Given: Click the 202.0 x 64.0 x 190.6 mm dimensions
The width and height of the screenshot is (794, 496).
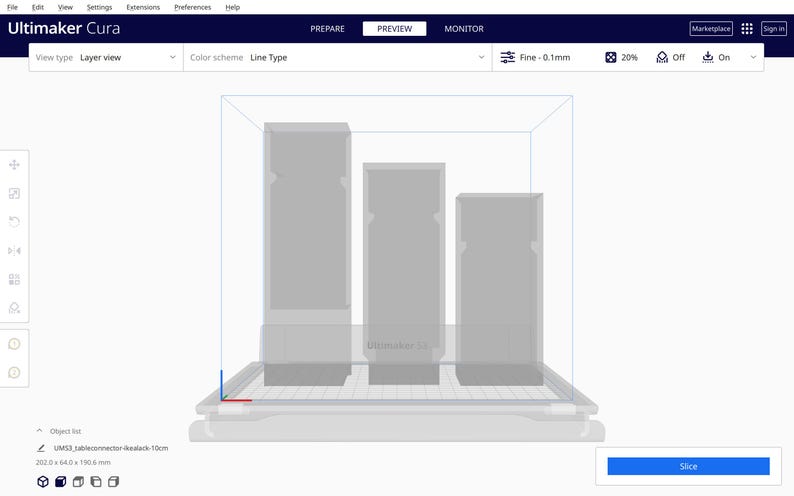Looking at the screenshot, I should point(73,462).
